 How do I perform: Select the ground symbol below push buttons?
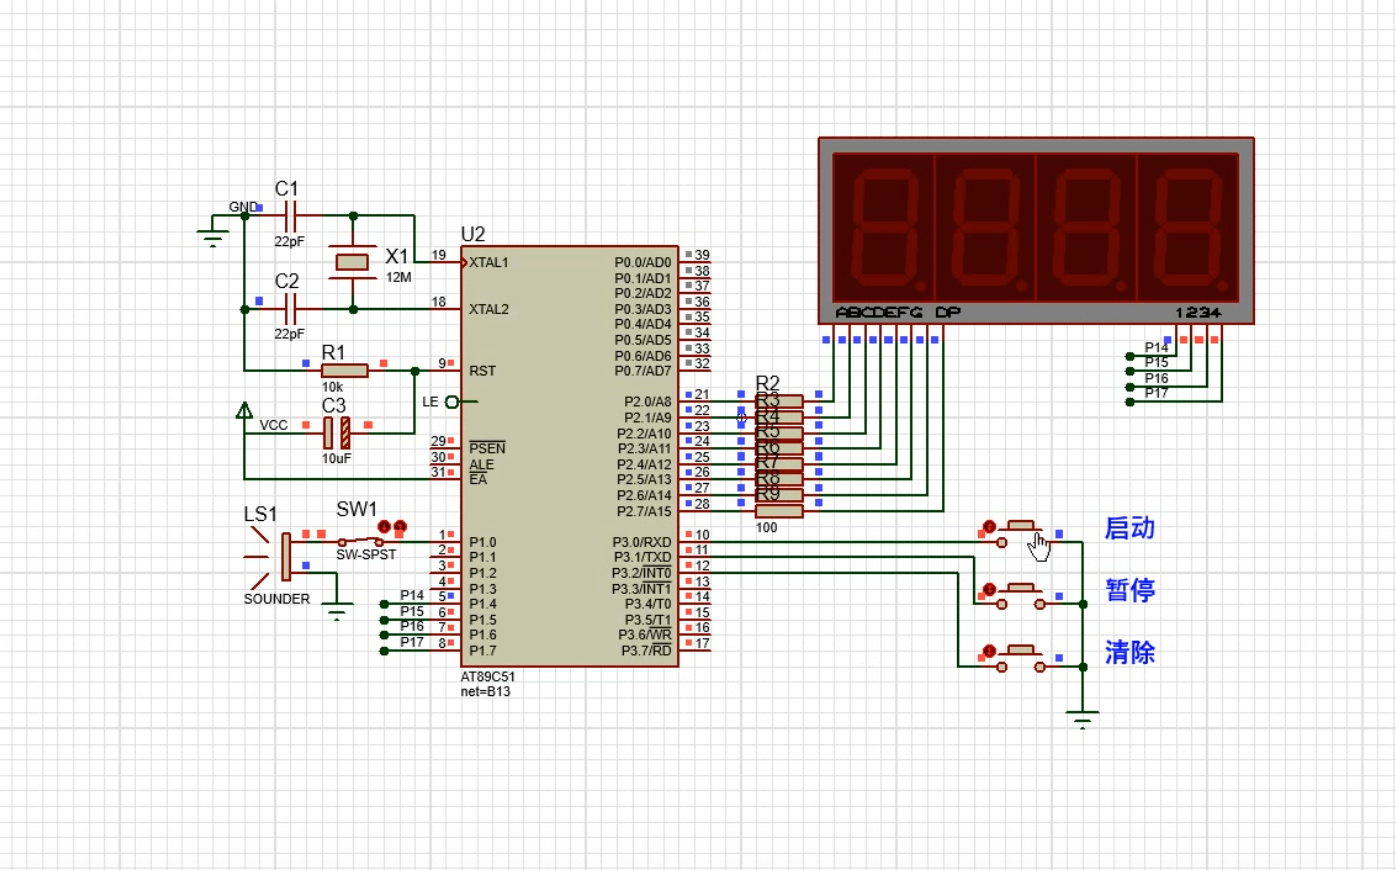[x=1082, y=720]
